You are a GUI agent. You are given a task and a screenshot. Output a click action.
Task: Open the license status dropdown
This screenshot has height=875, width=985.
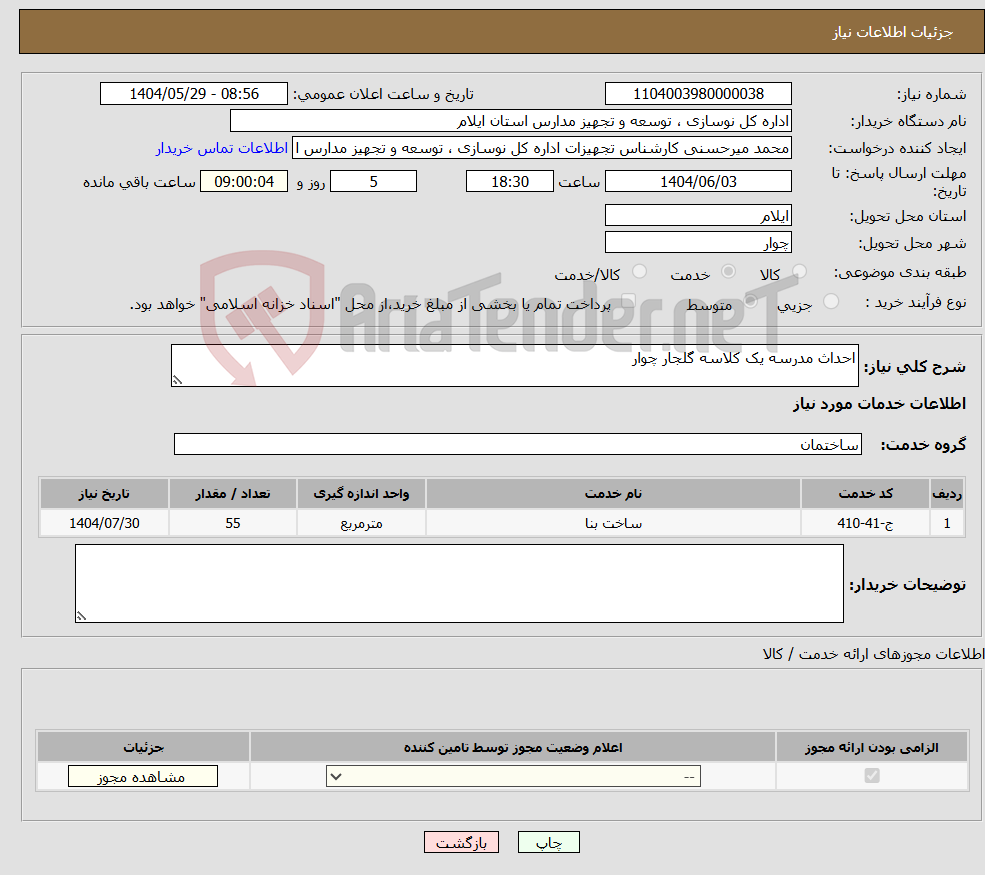pos(513,776)
